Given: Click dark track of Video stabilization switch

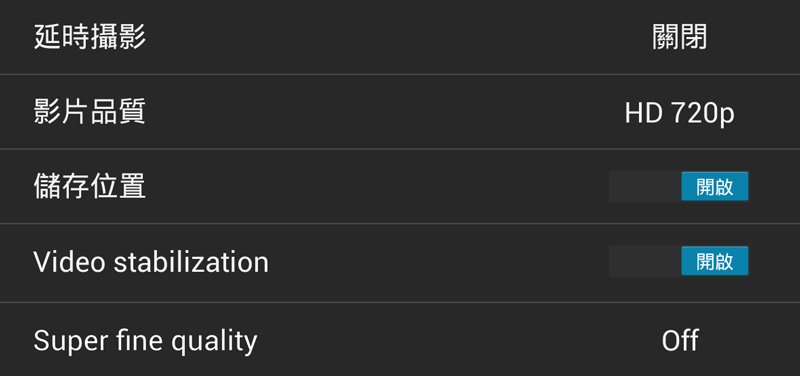Looking at the screenshot, I should click(x=645, y=261).
